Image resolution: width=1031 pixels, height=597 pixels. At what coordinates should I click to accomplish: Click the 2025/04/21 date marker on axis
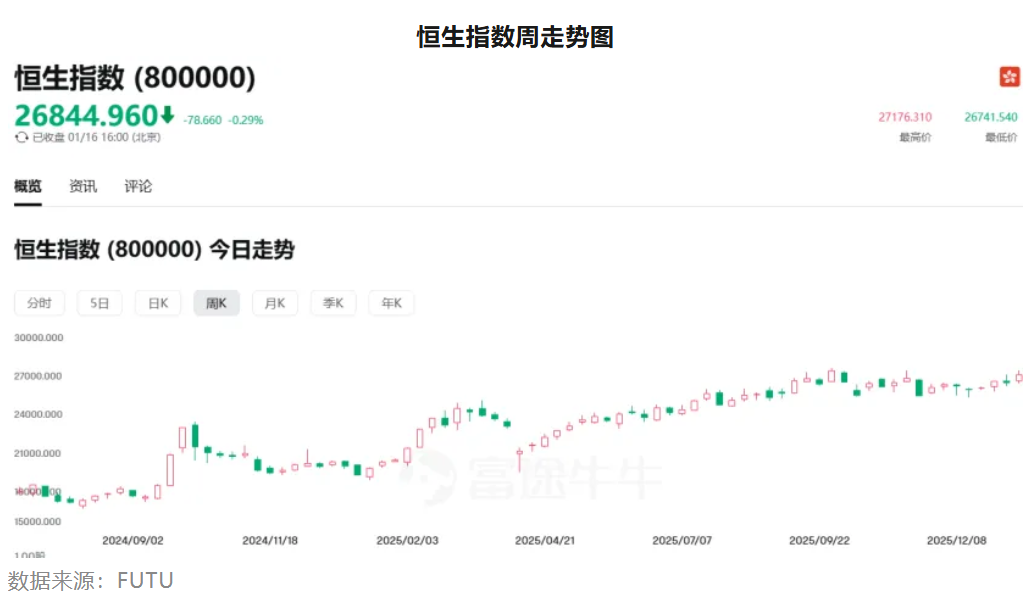(545, 540)
